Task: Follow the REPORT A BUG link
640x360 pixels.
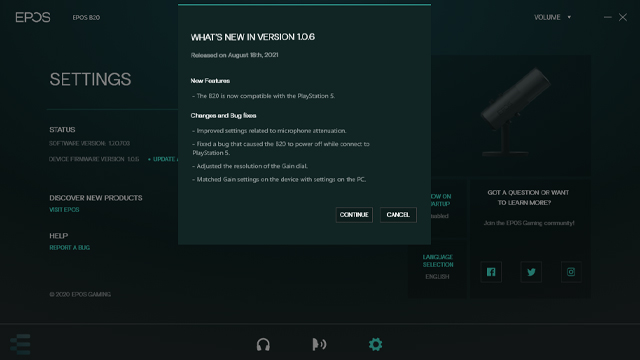Action: (69, 247)
